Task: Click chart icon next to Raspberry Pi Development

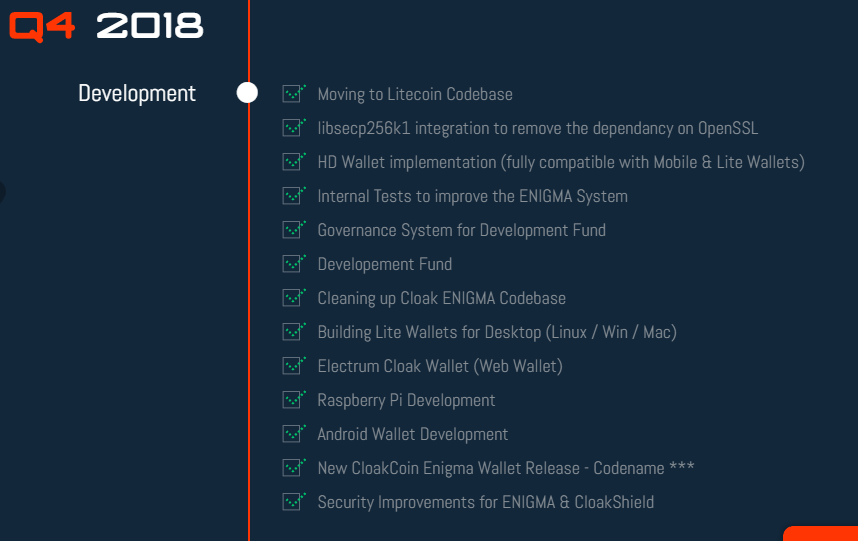Action: (293, 399)
